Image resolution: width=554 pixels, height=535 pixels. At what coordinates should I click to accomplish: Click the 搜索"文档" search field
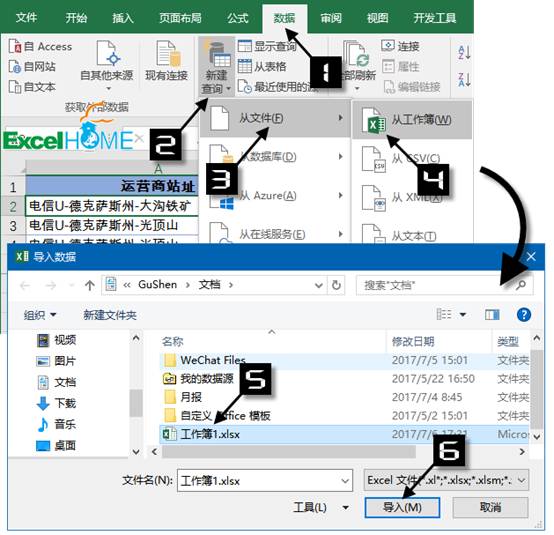pyautogui.click(x=444, y=285)
